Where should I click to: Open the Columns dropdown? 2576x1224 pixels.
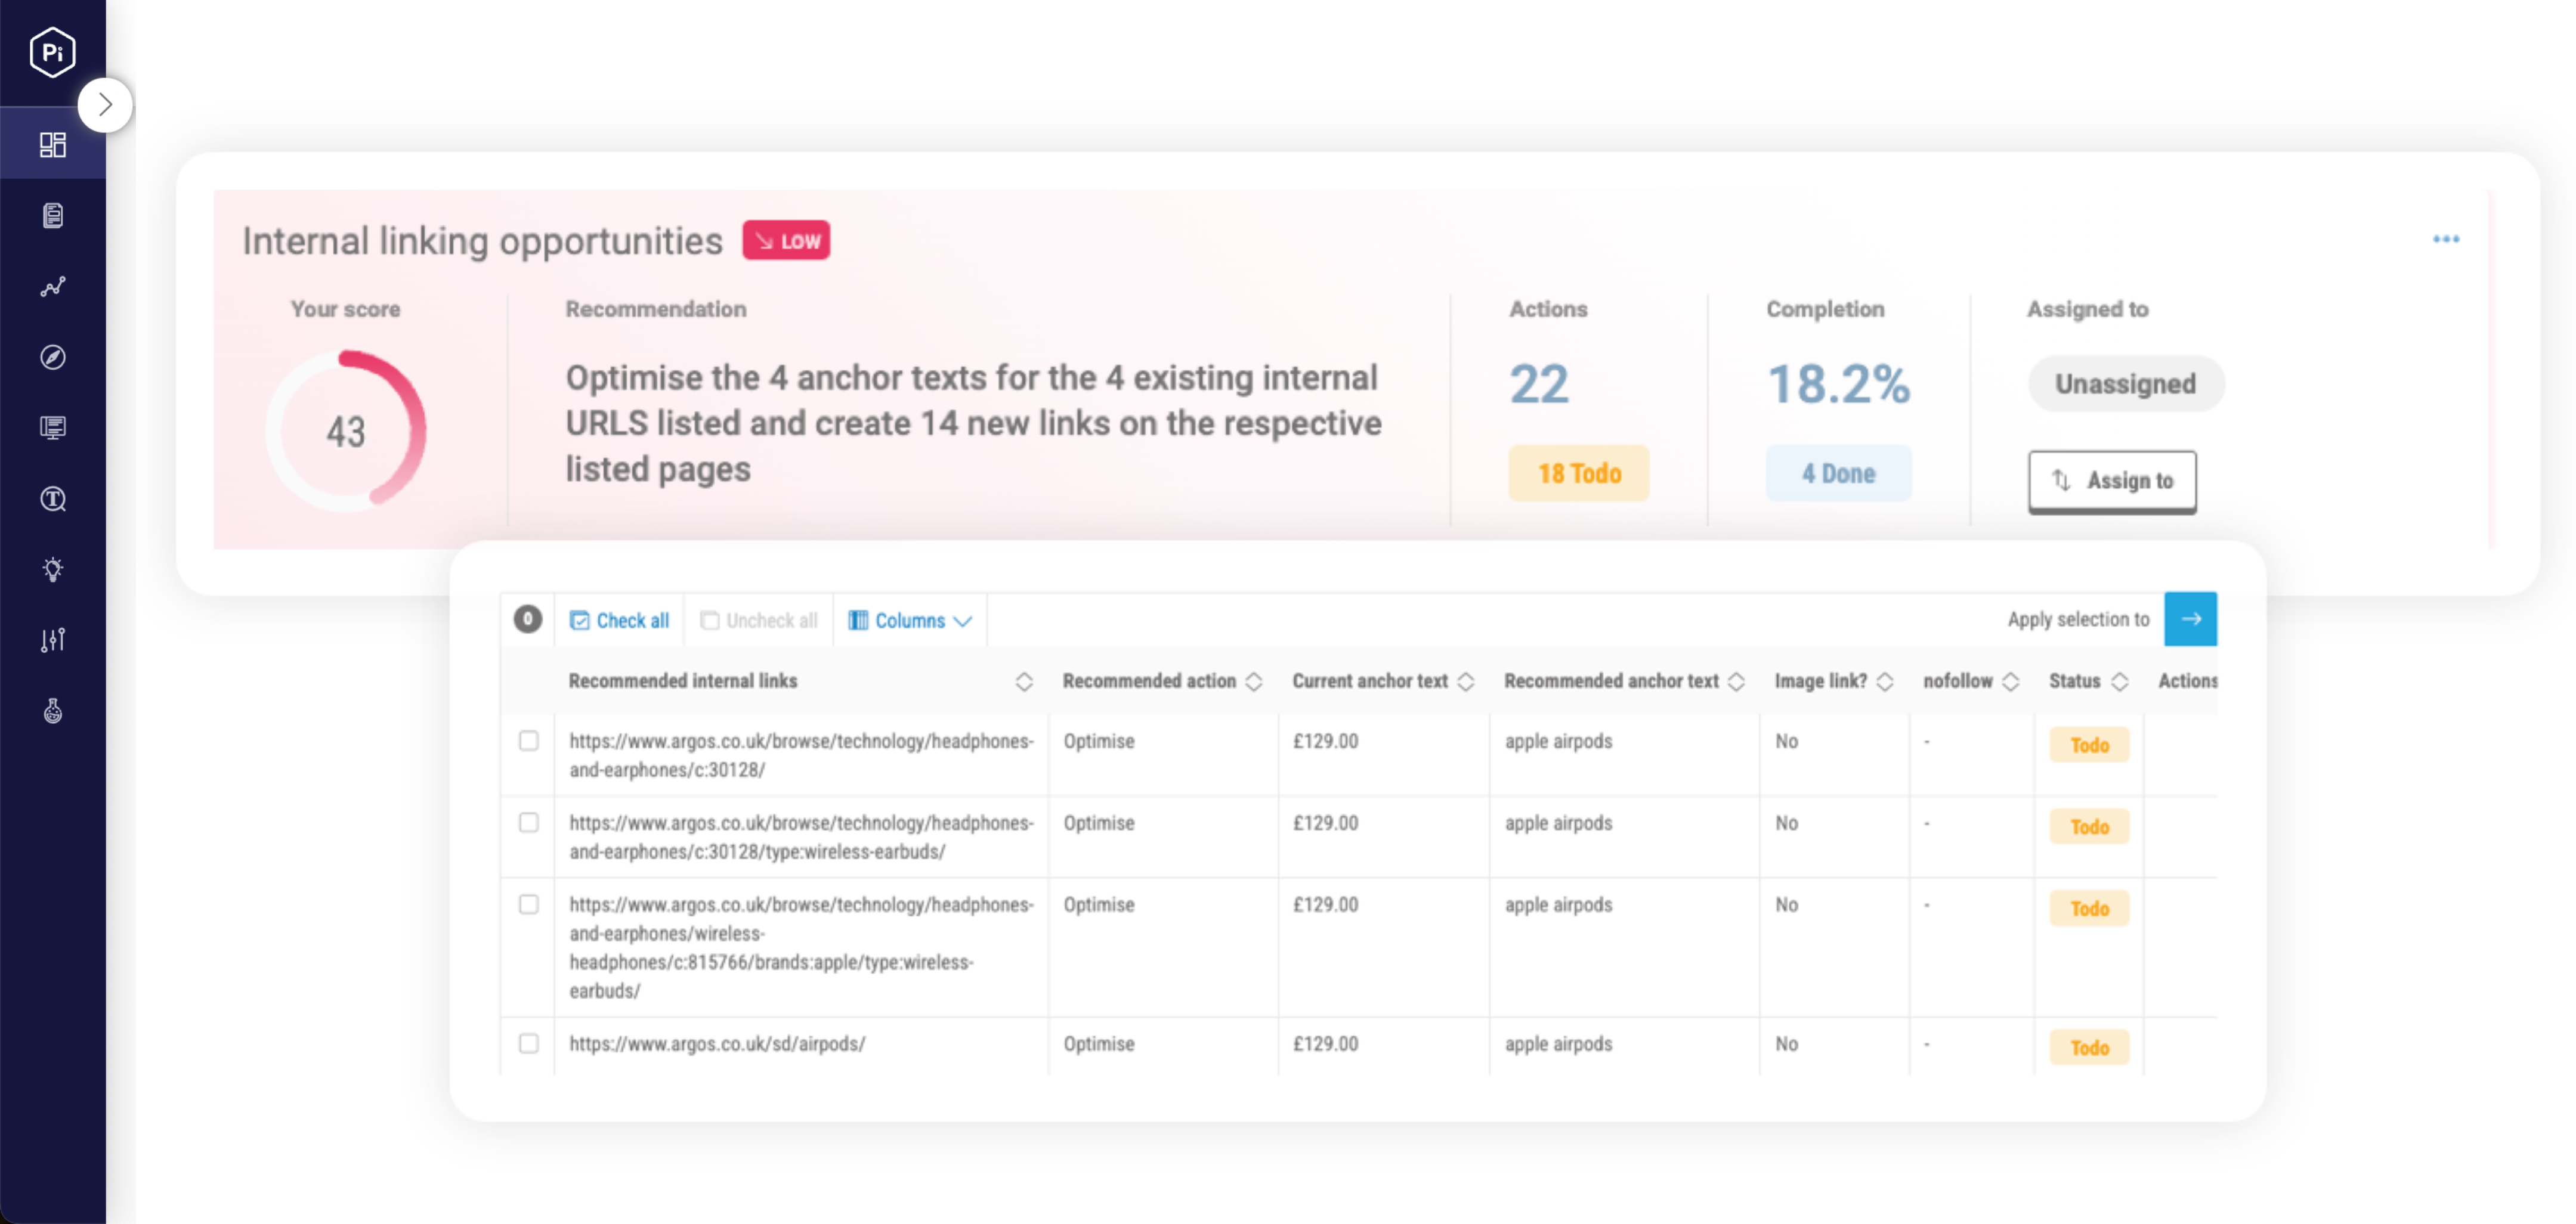point(910,621)
